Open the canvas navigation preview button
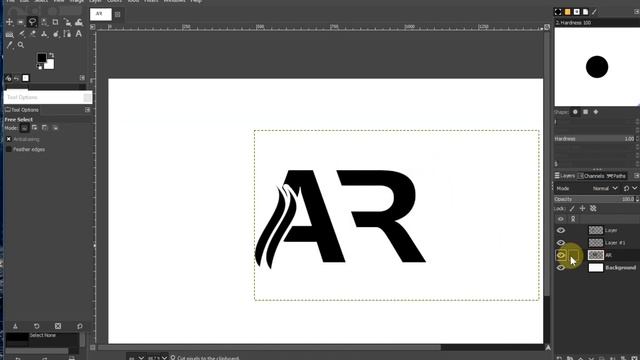 point(548,348)
